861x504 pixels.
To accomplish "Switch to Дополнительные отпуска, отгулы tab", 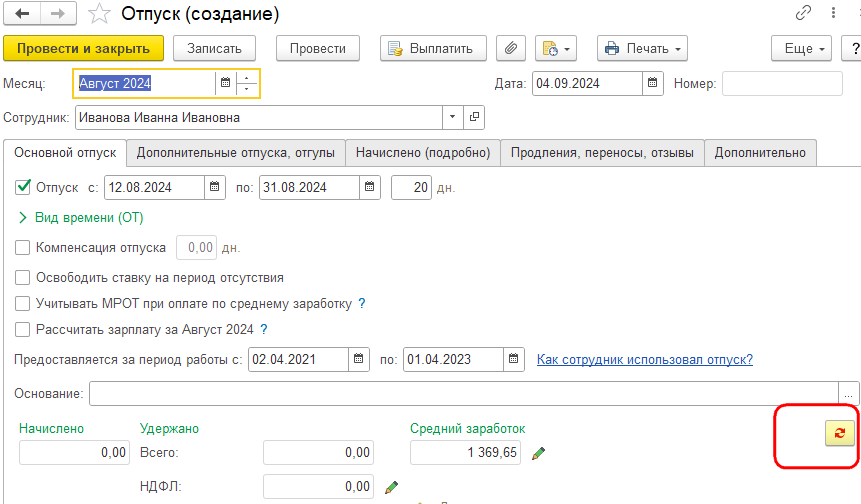I will (x=236, y=153).
